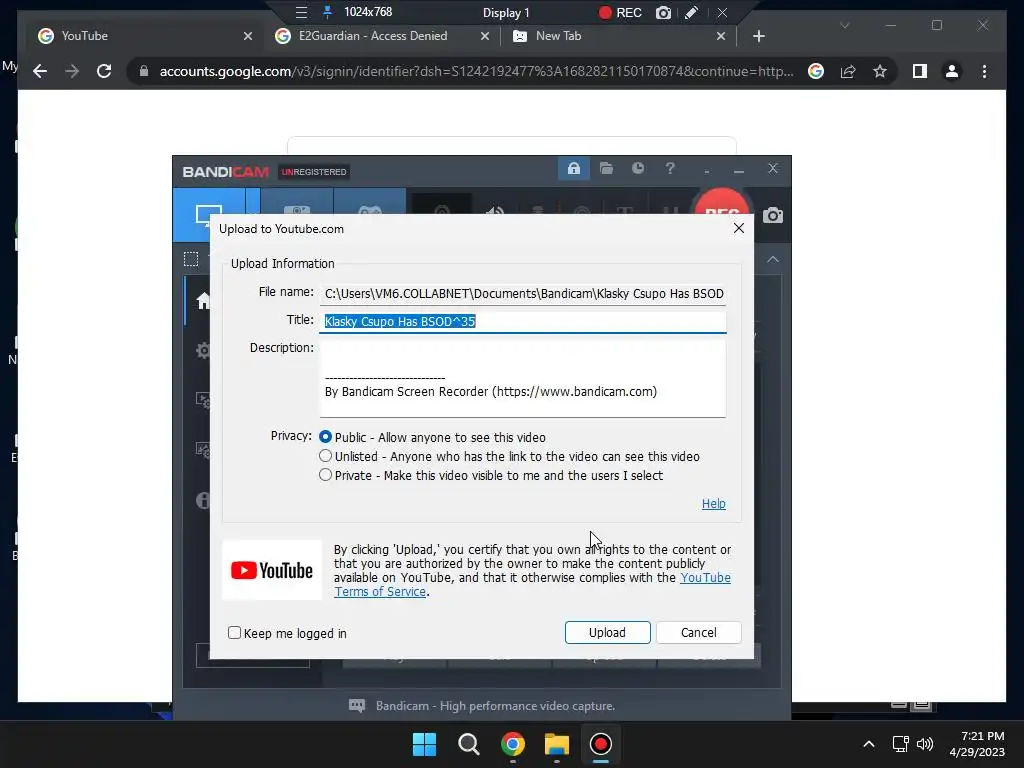Bookmark this page with star icon
The width and height of the screenshot is (1024, 768).
point(880,71)
